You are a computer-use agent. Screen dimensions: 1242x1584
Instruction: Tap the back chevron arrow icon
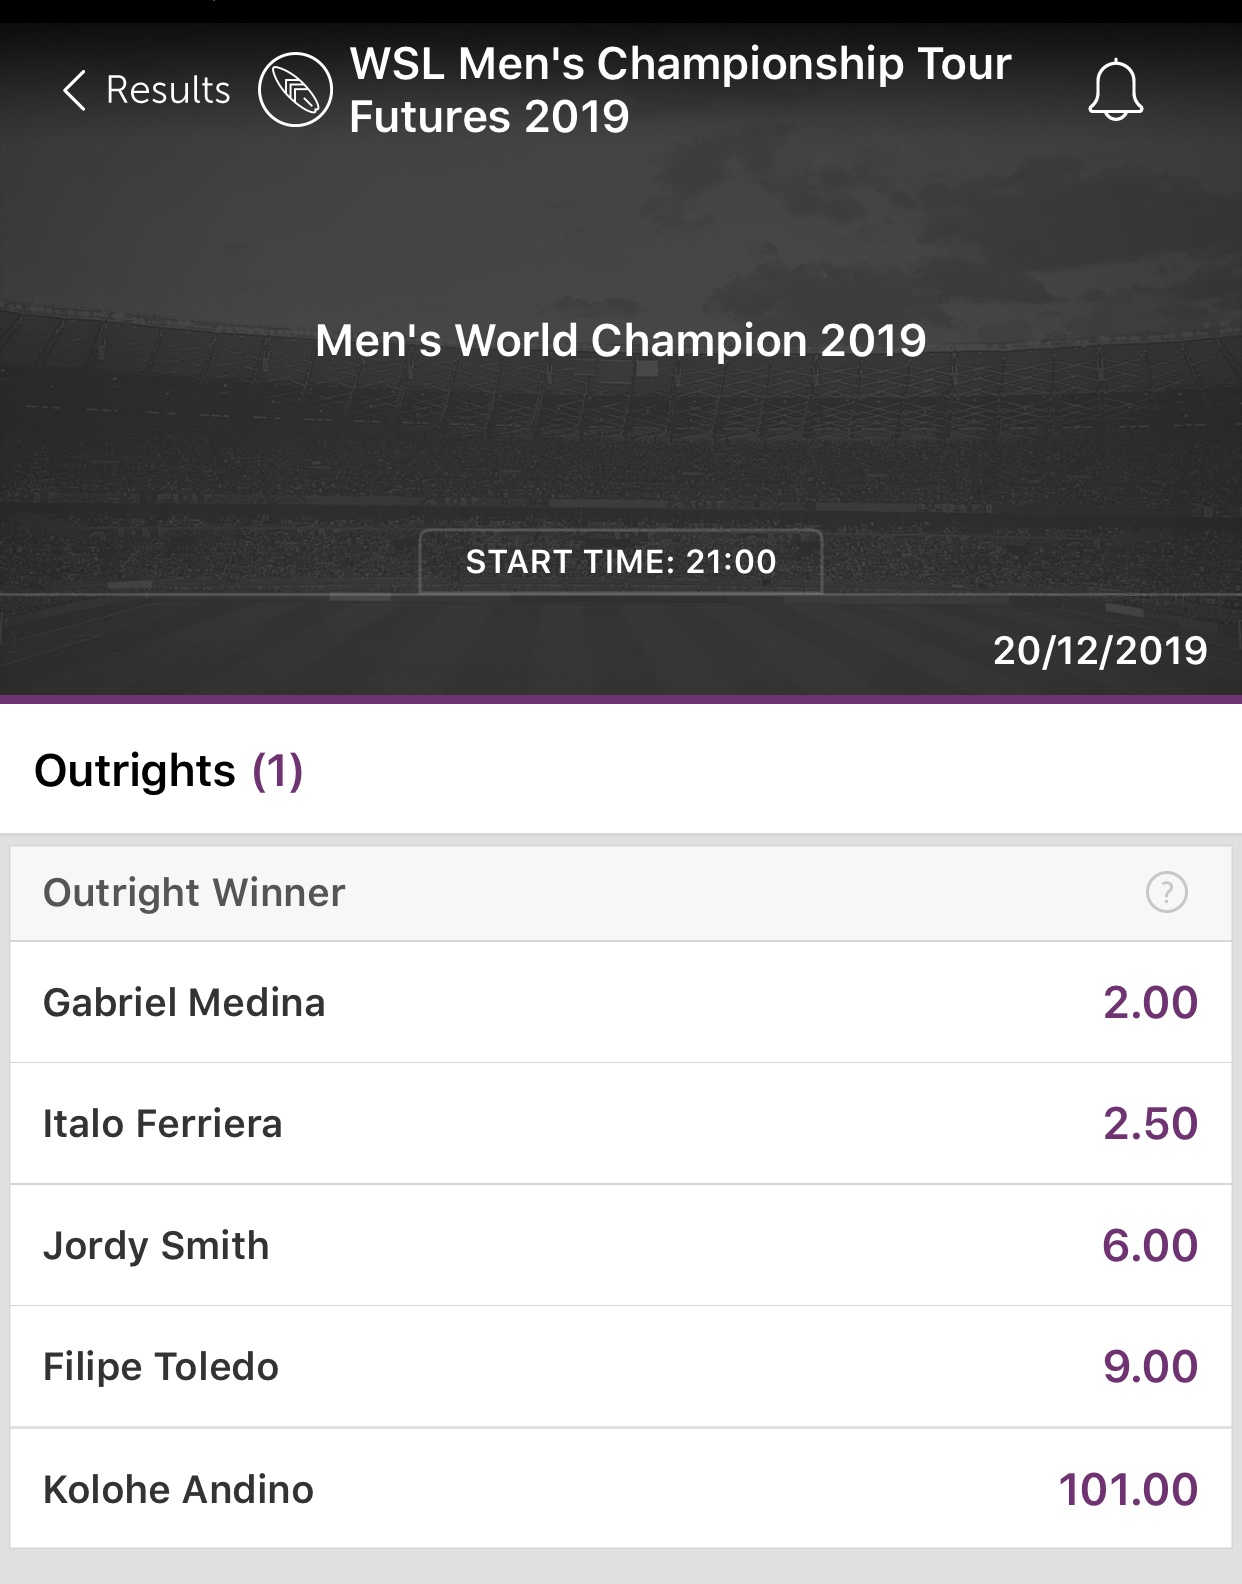coord(74,90)
